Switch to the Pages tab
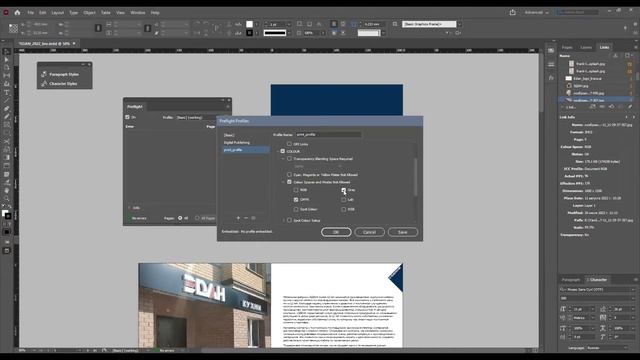Viewport: 640px width, 360px height. click(567, 47)
